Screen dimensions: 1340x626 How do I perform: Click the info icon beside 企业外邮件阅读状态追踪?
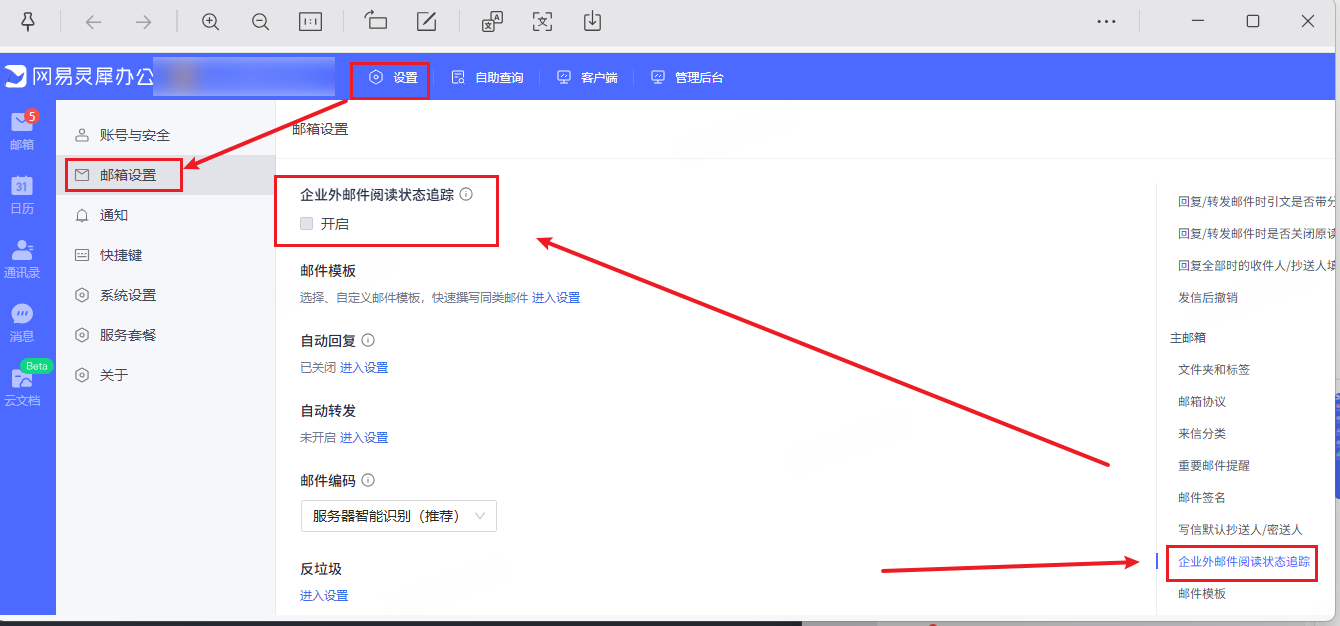(465, 195)
